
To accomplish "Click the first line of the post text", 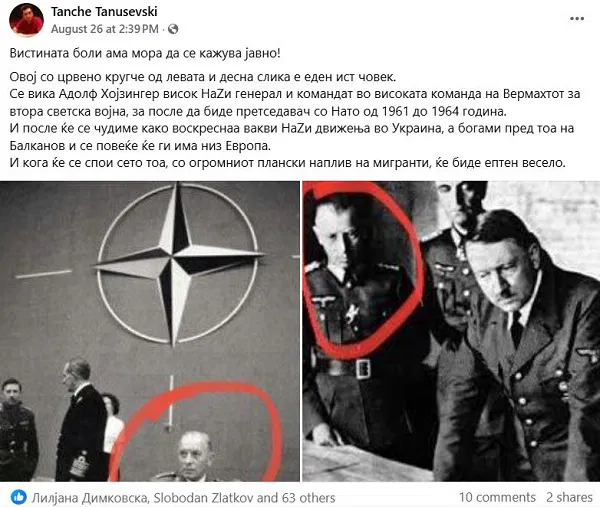I will click(x=145, y=53).
